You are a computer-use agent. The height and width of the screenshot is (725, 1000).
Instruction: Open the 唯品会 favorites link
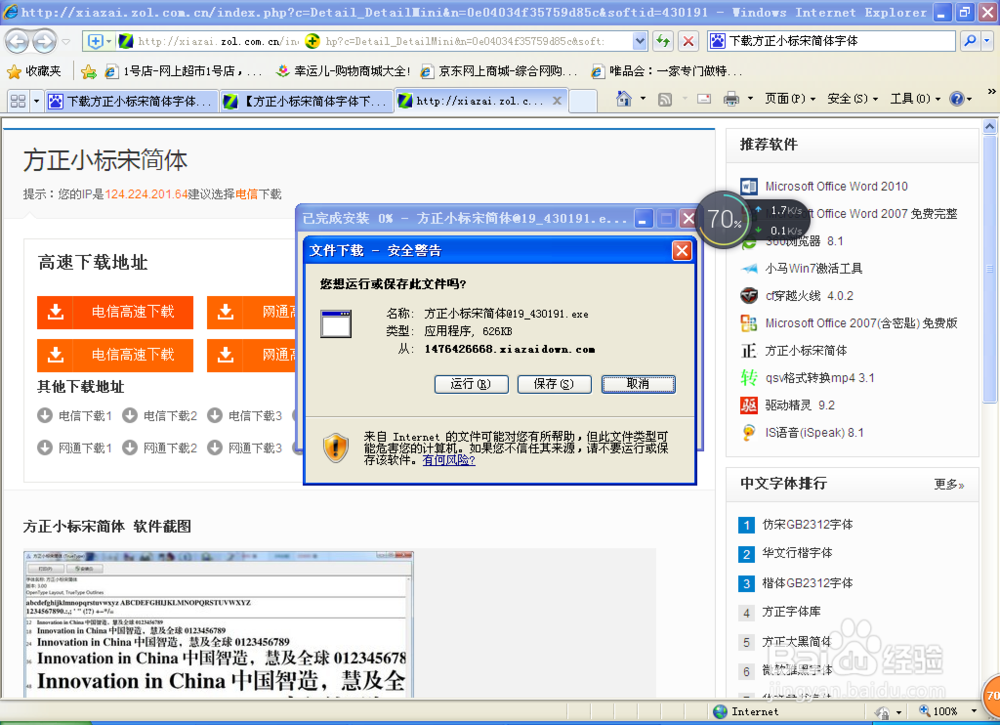click(x=666, y=71)
